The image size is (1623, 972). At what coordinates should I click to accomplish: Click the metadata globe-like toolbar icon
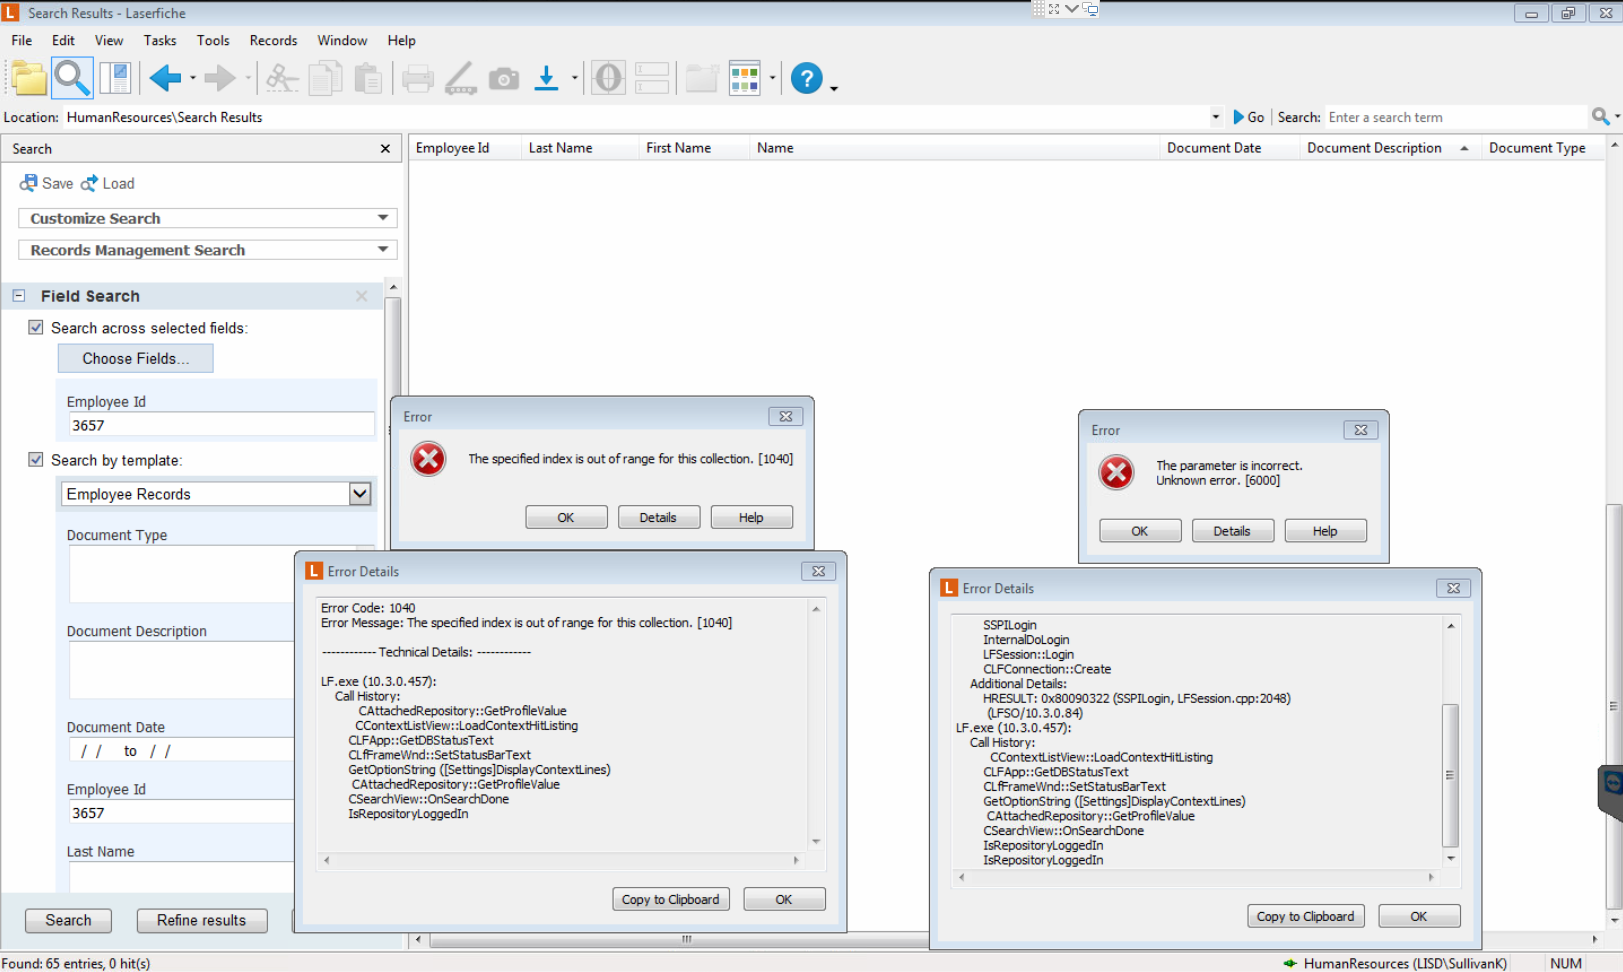tap(608, 78)
